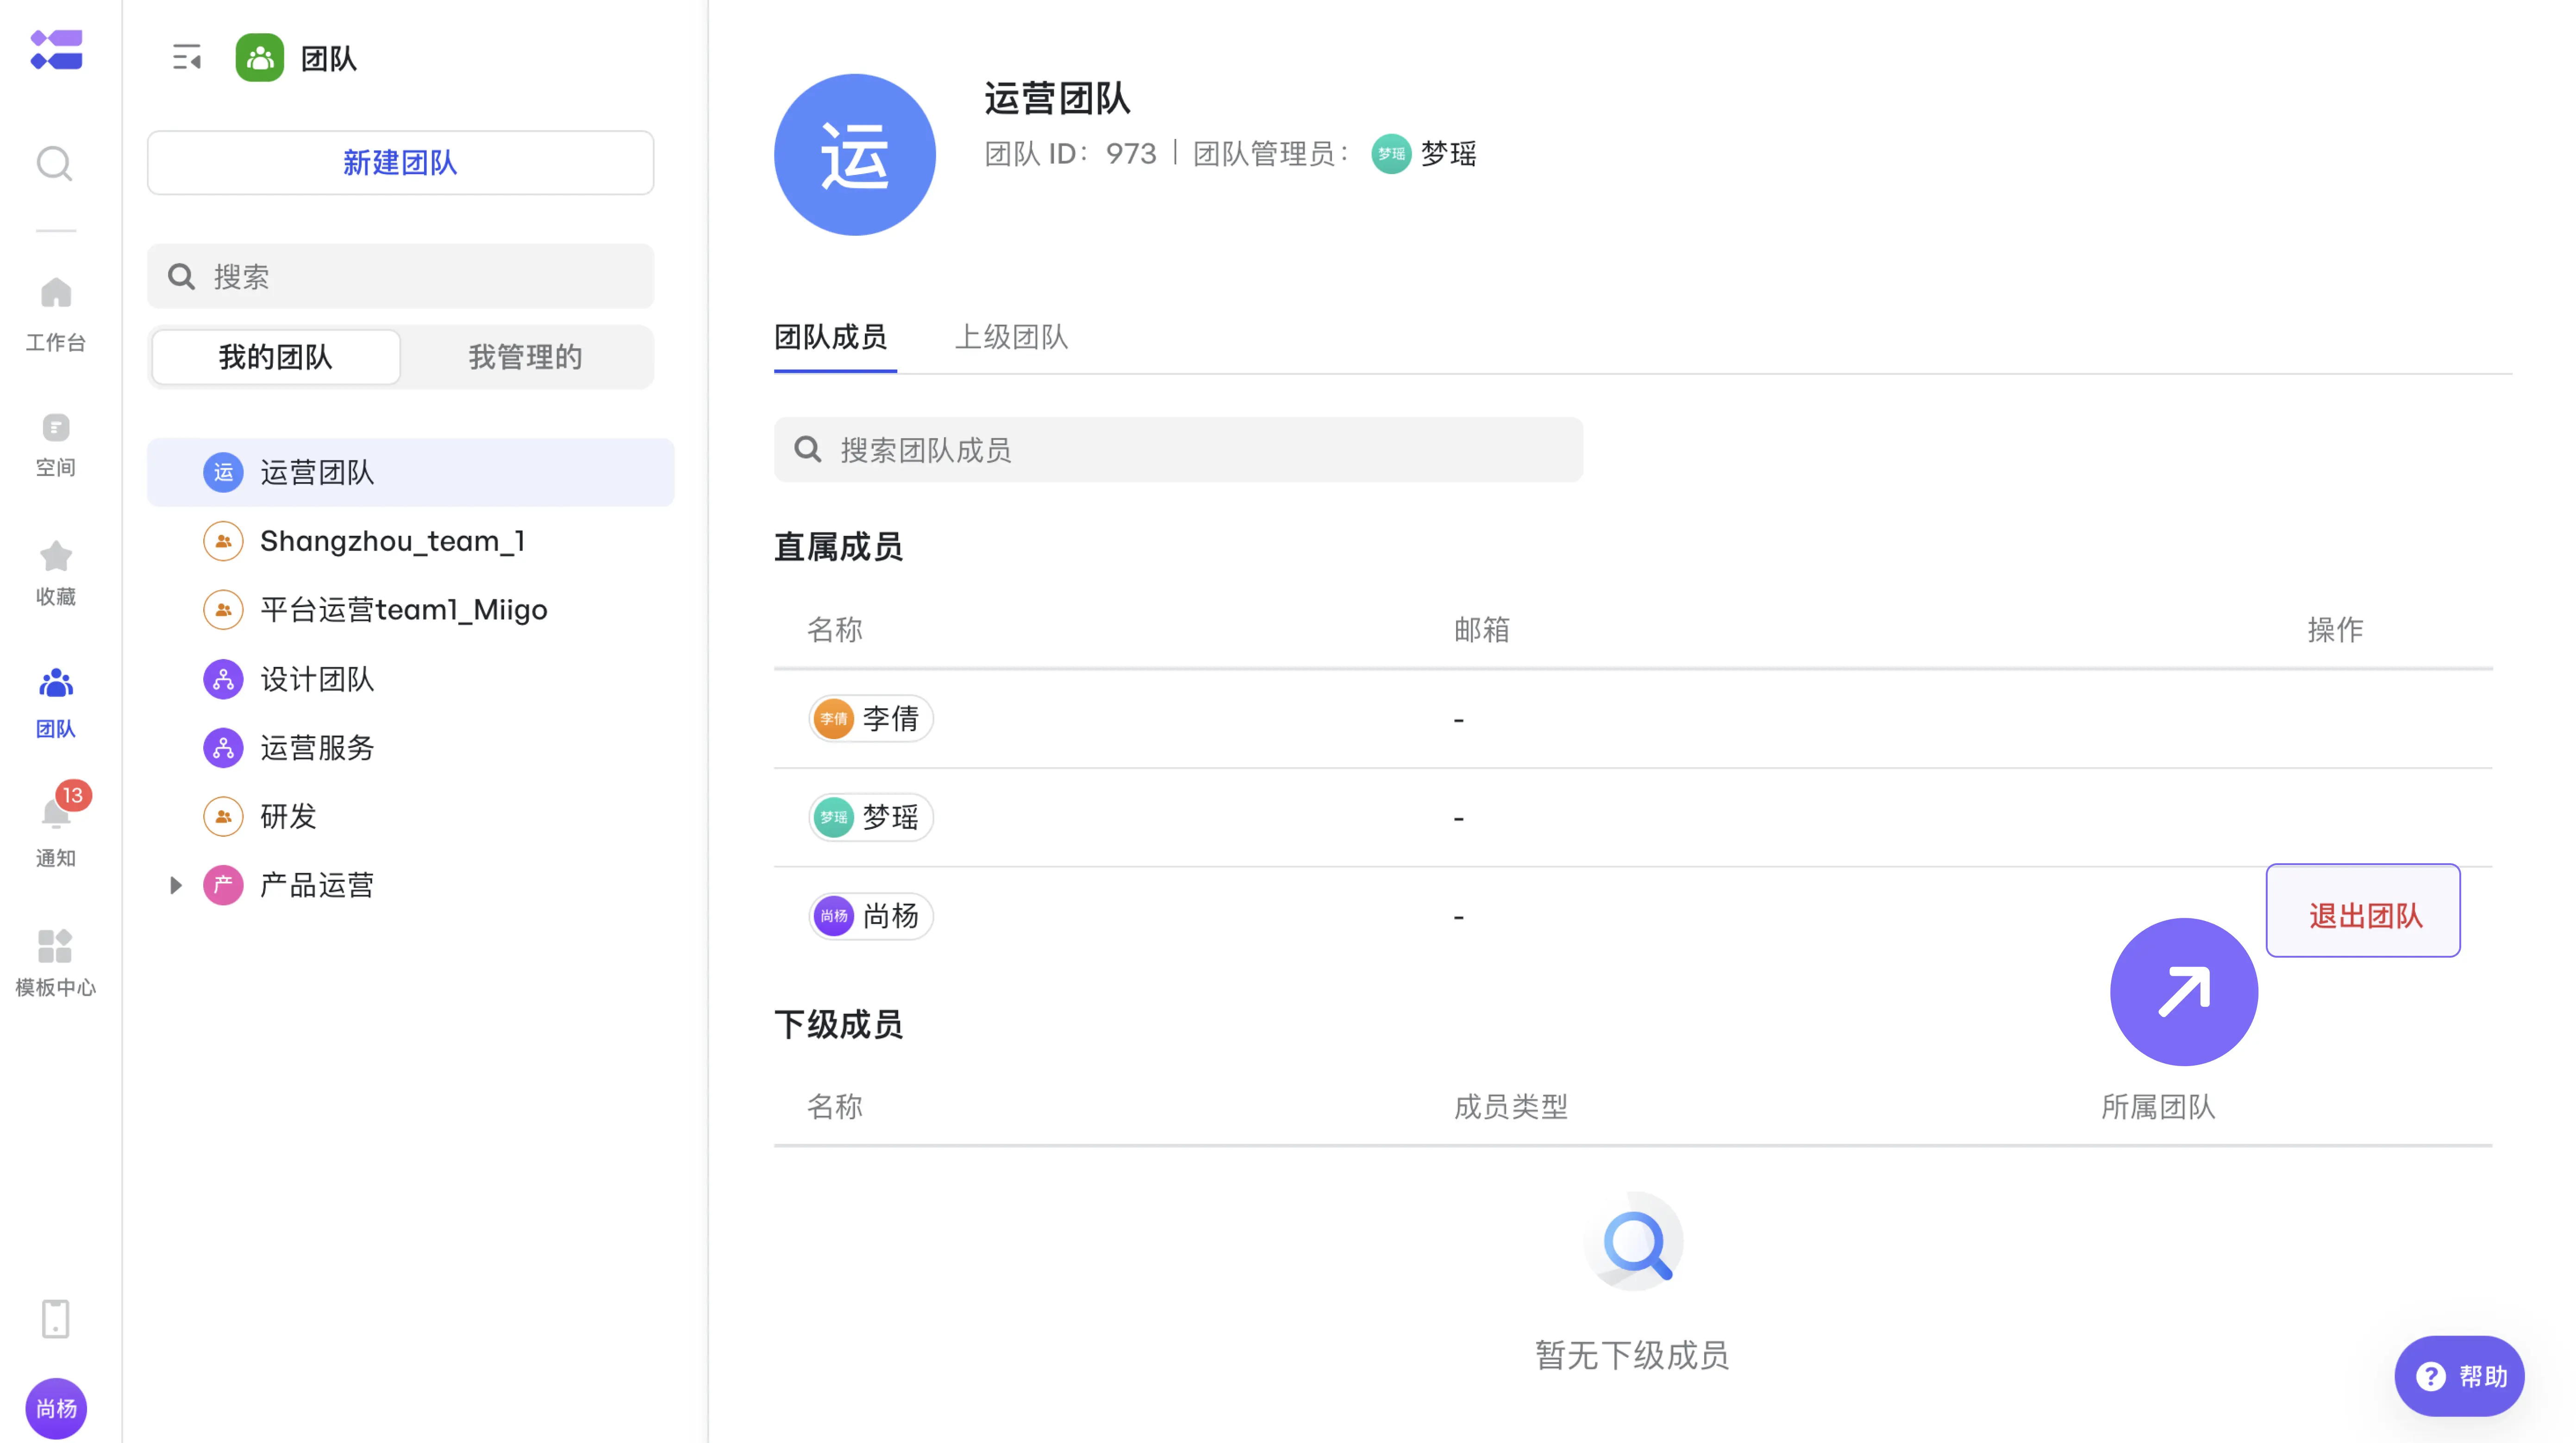Select 产品运营 in team list
Viewport: 2576px width, 1443px height.
[411, 885]
